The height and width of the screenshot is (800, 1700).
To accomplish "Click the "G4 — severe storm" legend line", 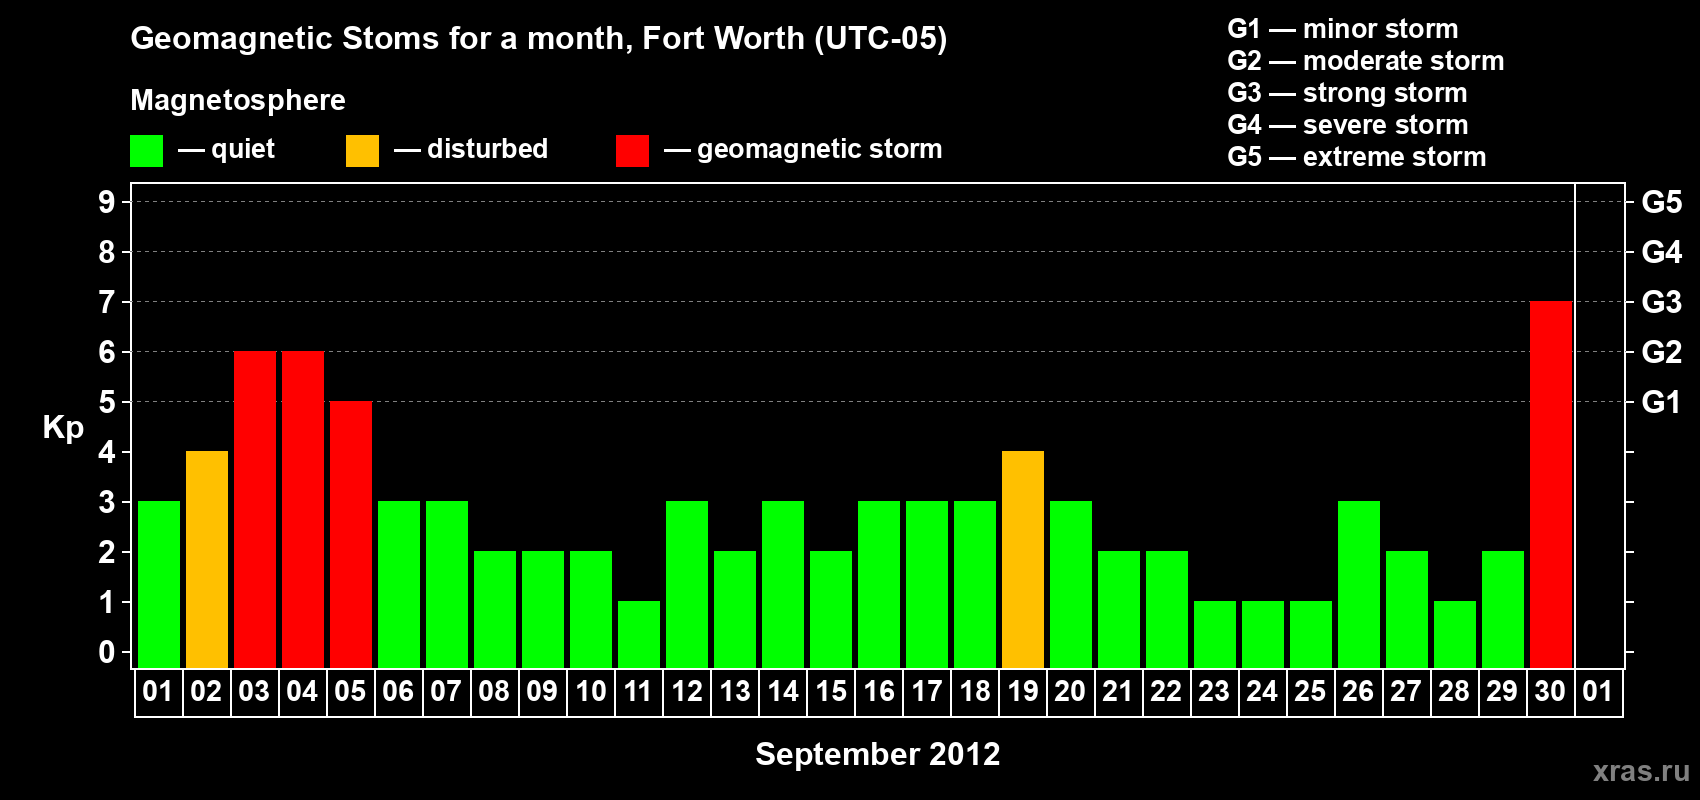I will (x=1348, y=125).
